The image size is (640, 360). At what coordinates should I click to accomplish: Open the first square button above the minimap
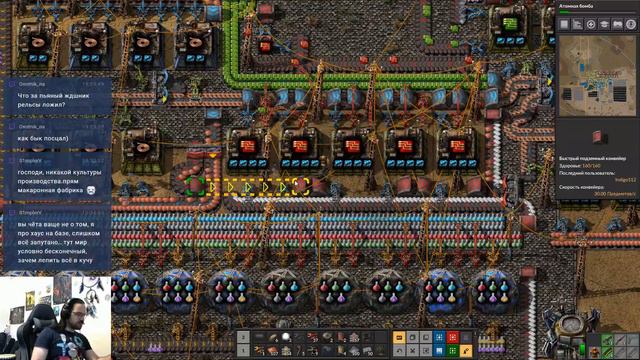click(564, 24)
